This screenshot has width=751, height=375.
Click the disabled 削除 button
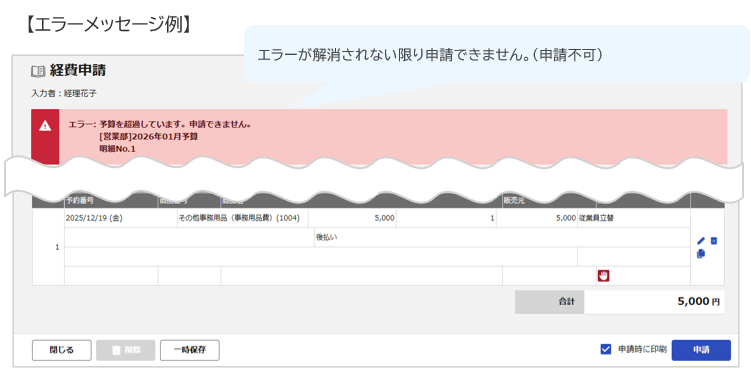tap(125, 350)
